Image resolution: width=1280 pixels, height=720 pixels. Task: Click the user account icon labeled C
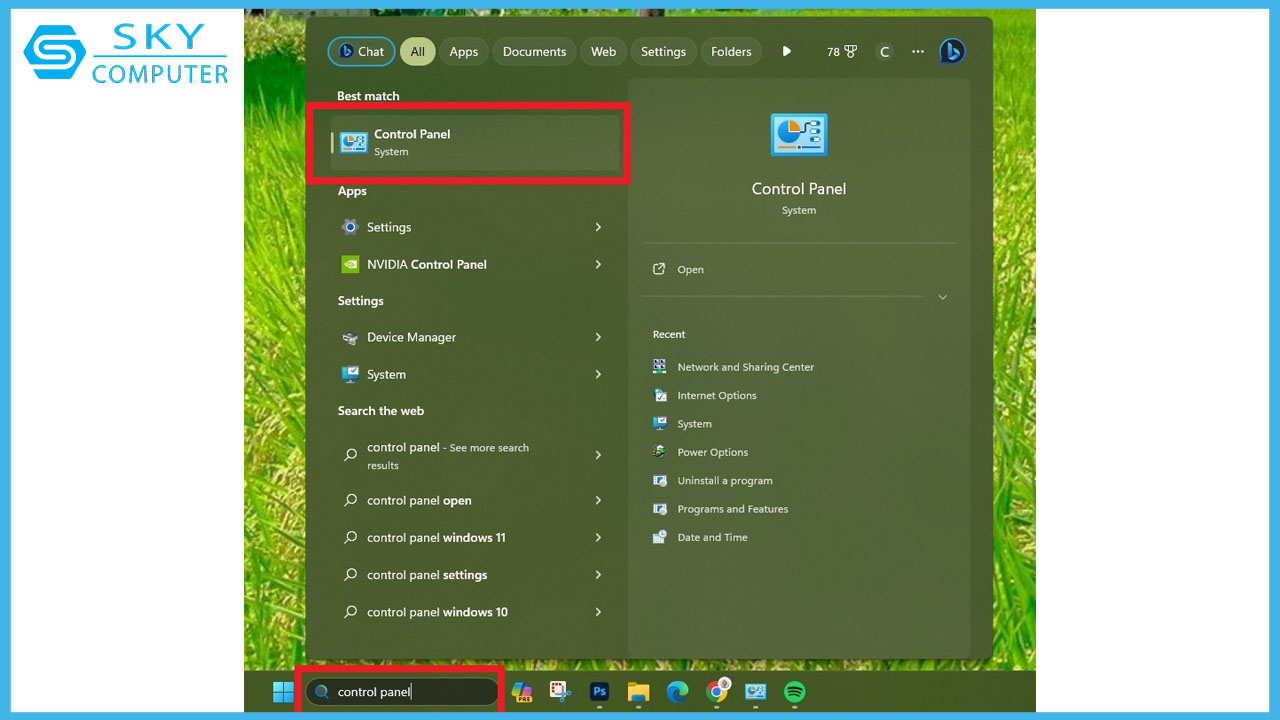884,51
